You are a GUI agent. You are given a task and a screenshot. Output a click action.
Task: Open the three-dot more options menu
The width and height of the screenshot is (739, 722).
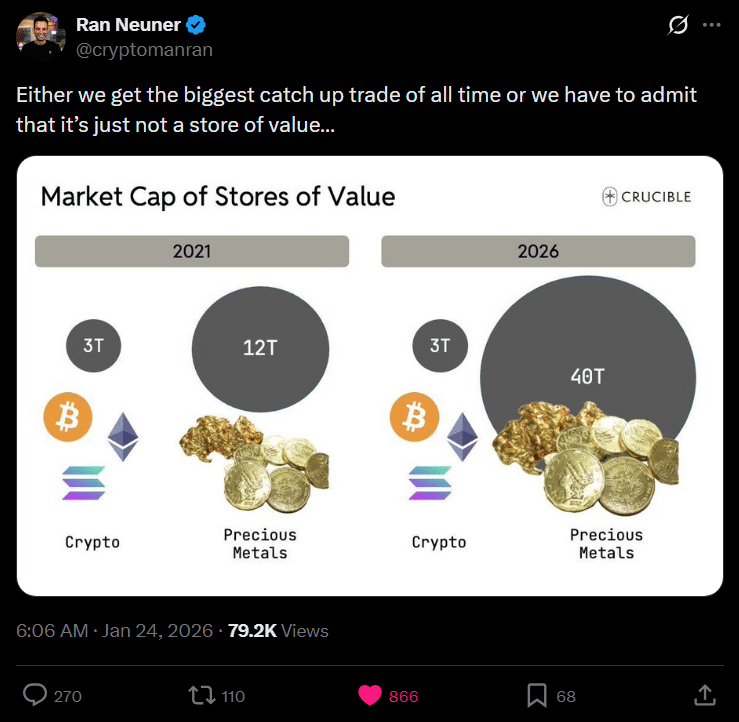pos(712,24)
